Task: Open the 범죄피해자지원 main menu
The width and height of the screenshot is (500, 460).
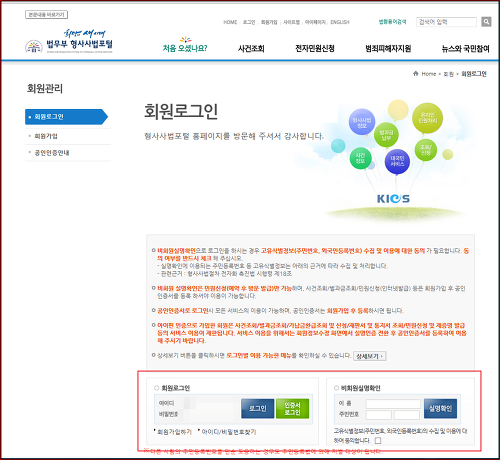Action: 388,49
